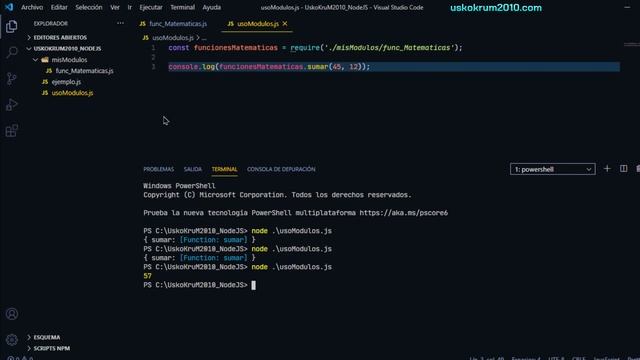Click the sumar call on line 3
Image resolution: width=640 pixels, height=360 pixels.
pyautogui.click(x=318, y=67)
